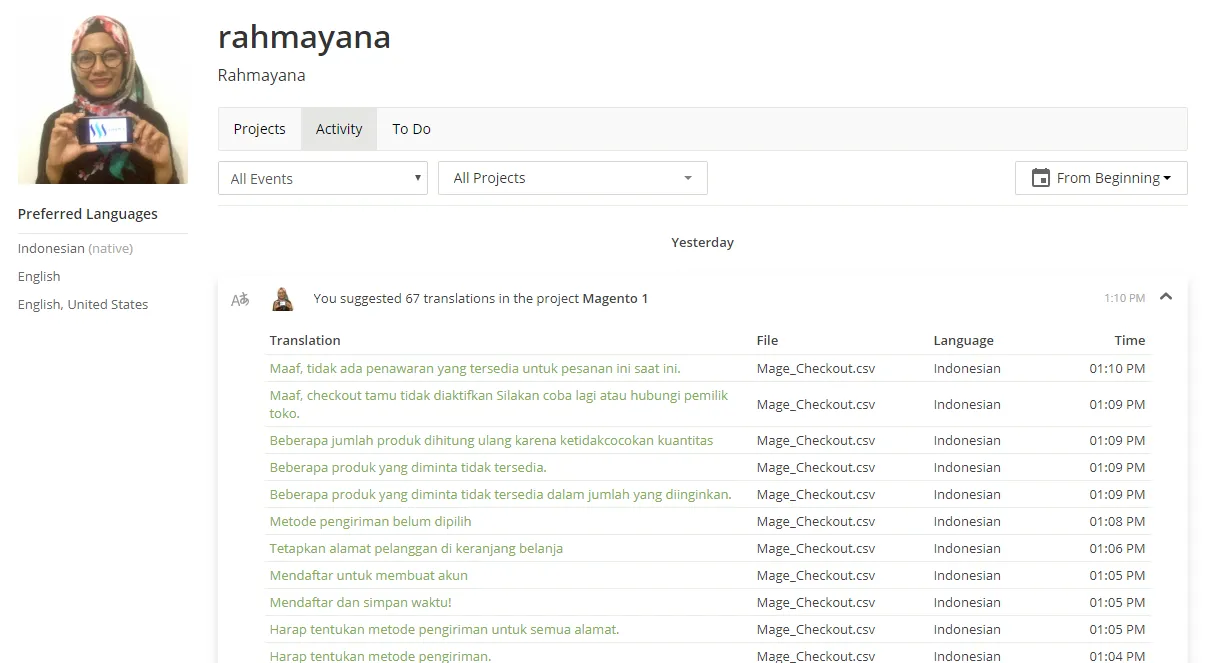Open the From Beginning date range dropdown

tap(1101, 178)
